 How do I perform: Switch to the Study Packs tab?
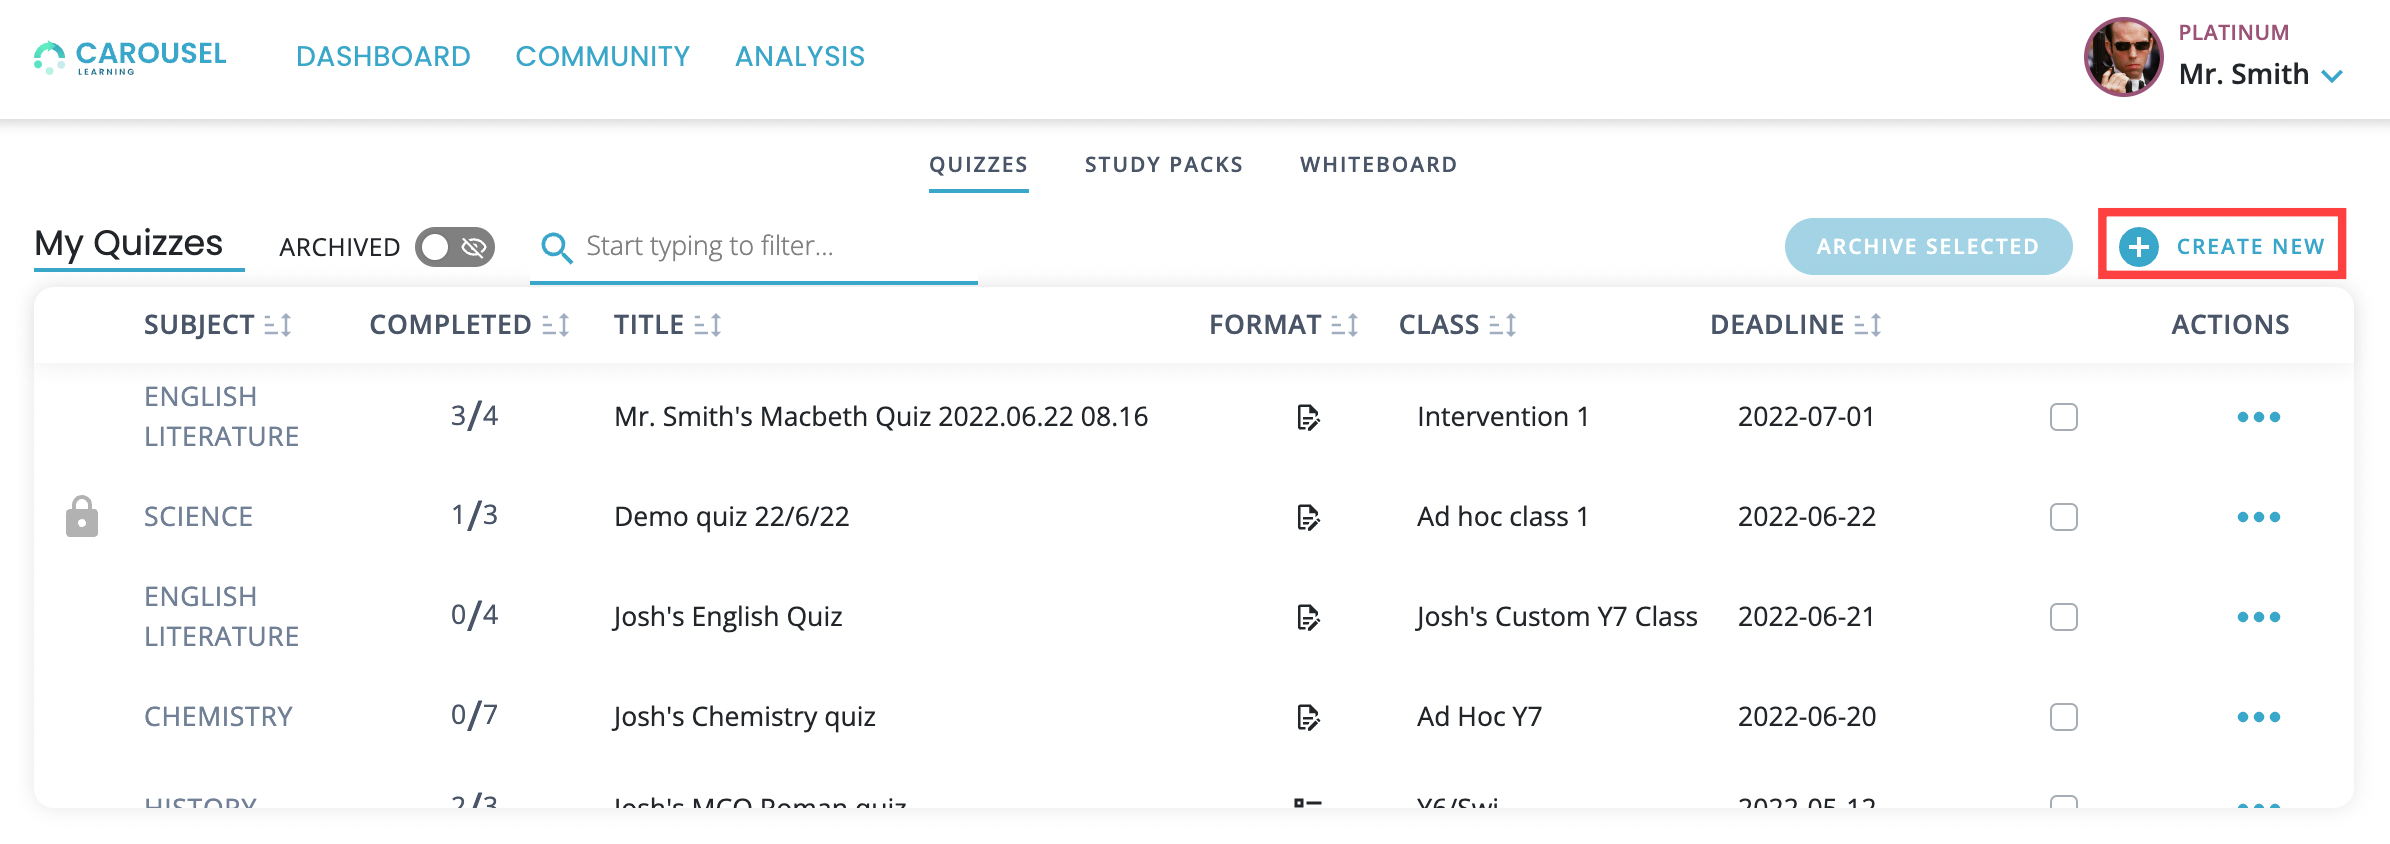1163,165
